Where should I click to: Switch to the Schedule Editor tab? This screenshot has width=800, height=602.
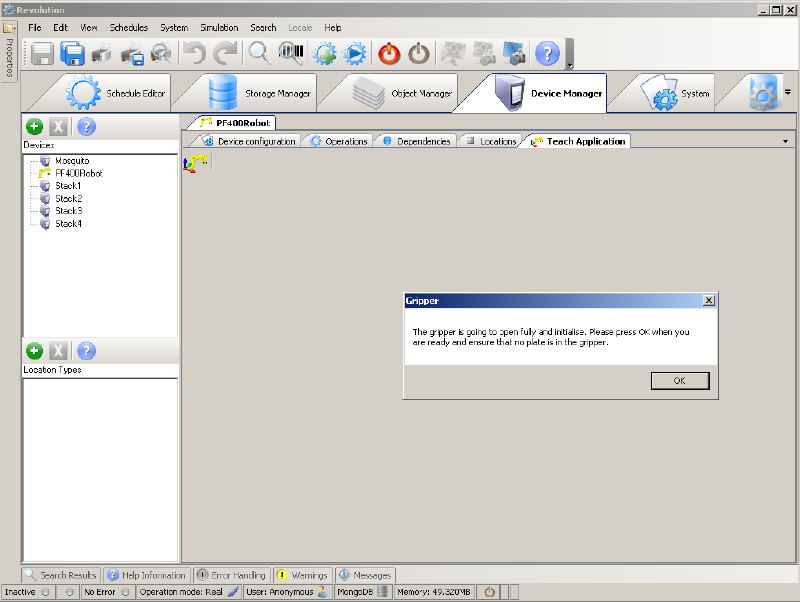[x=120, y=94]
